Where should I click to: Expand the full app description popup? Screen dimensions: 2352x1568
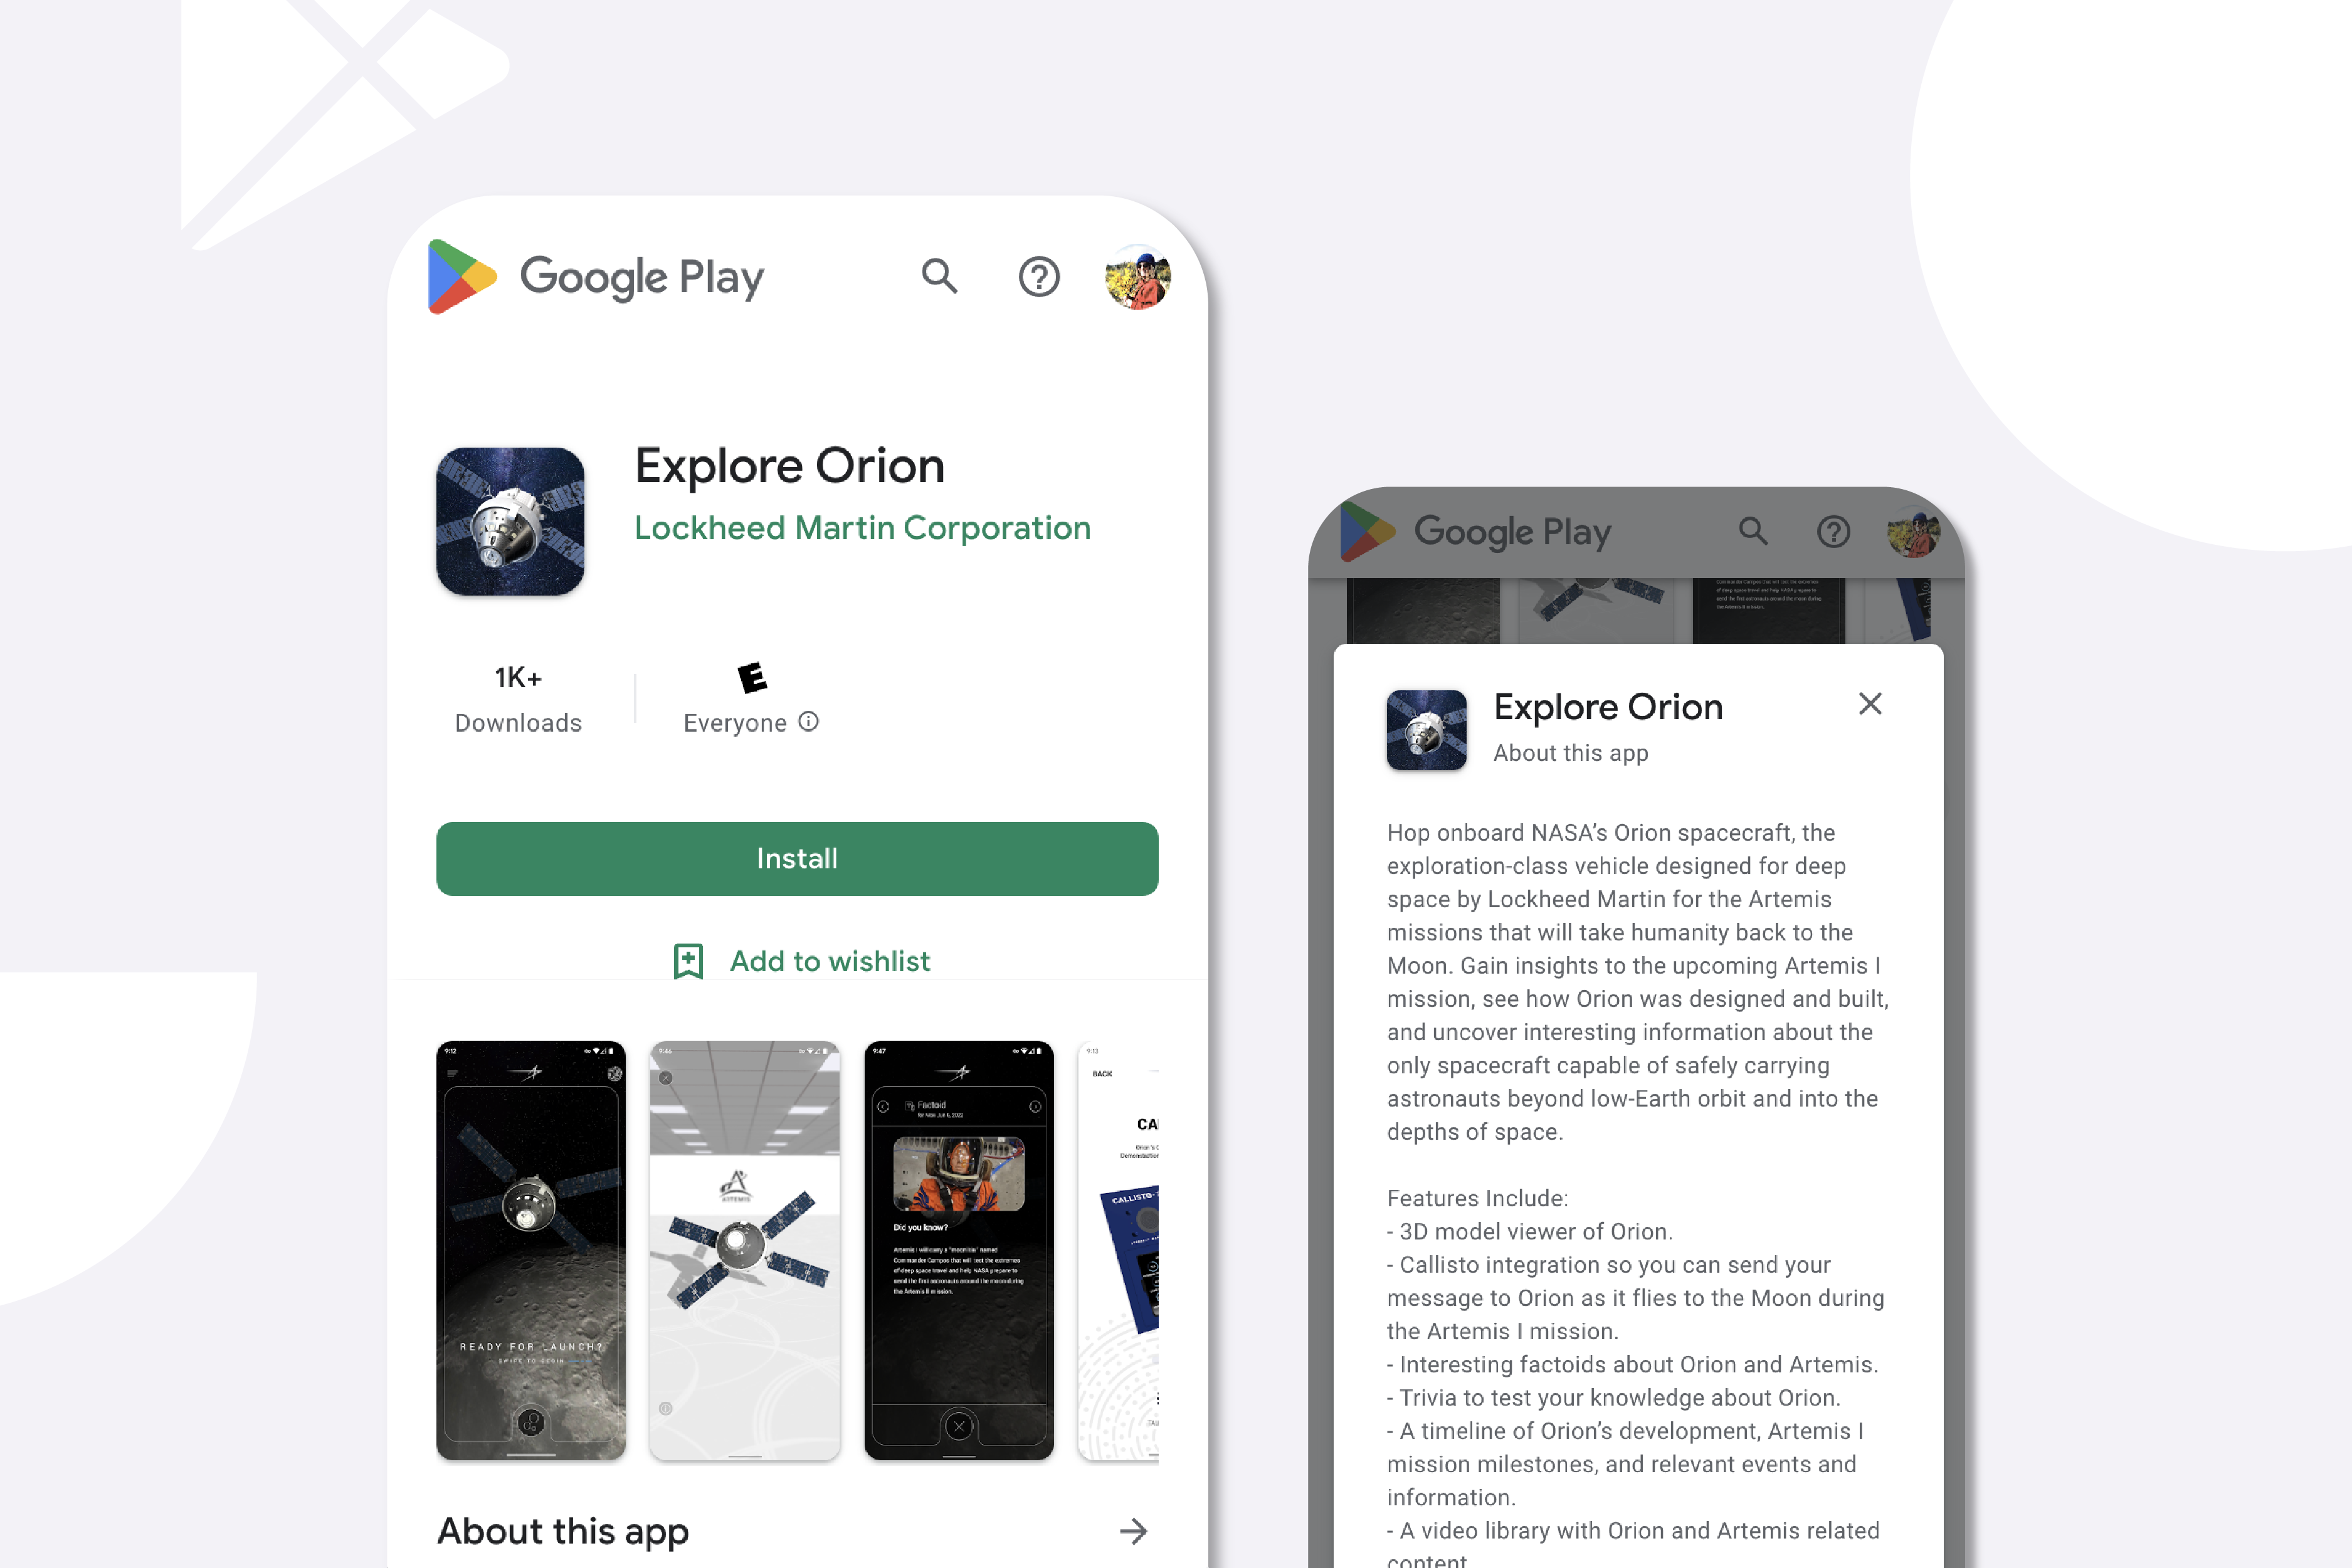pyautogui.click(x=1139, y=1531)
